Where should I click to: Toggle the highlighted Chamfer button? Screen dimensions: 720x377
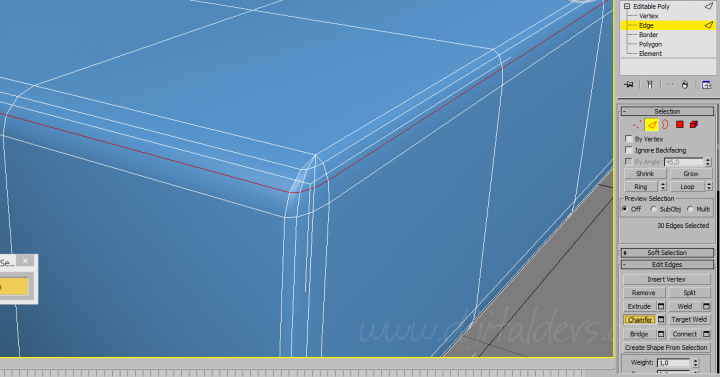pyautogui.click(x=640, y=319)
